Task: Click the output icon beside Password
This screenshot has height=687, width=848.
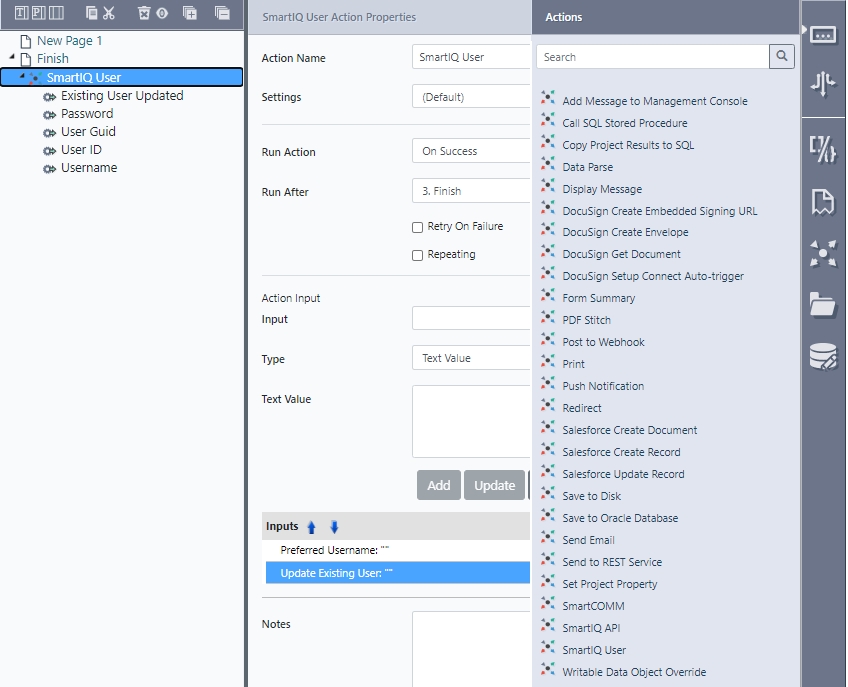Action: pyautogui.click(x=49, y=115)
